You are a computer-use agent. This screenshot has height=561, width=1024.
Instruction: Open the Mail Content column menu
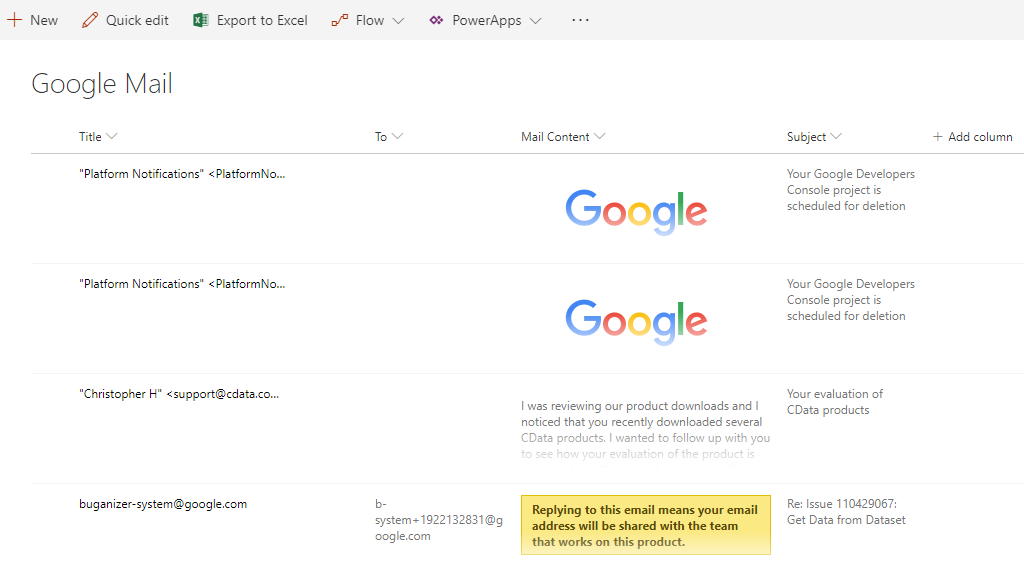[563, 137]
